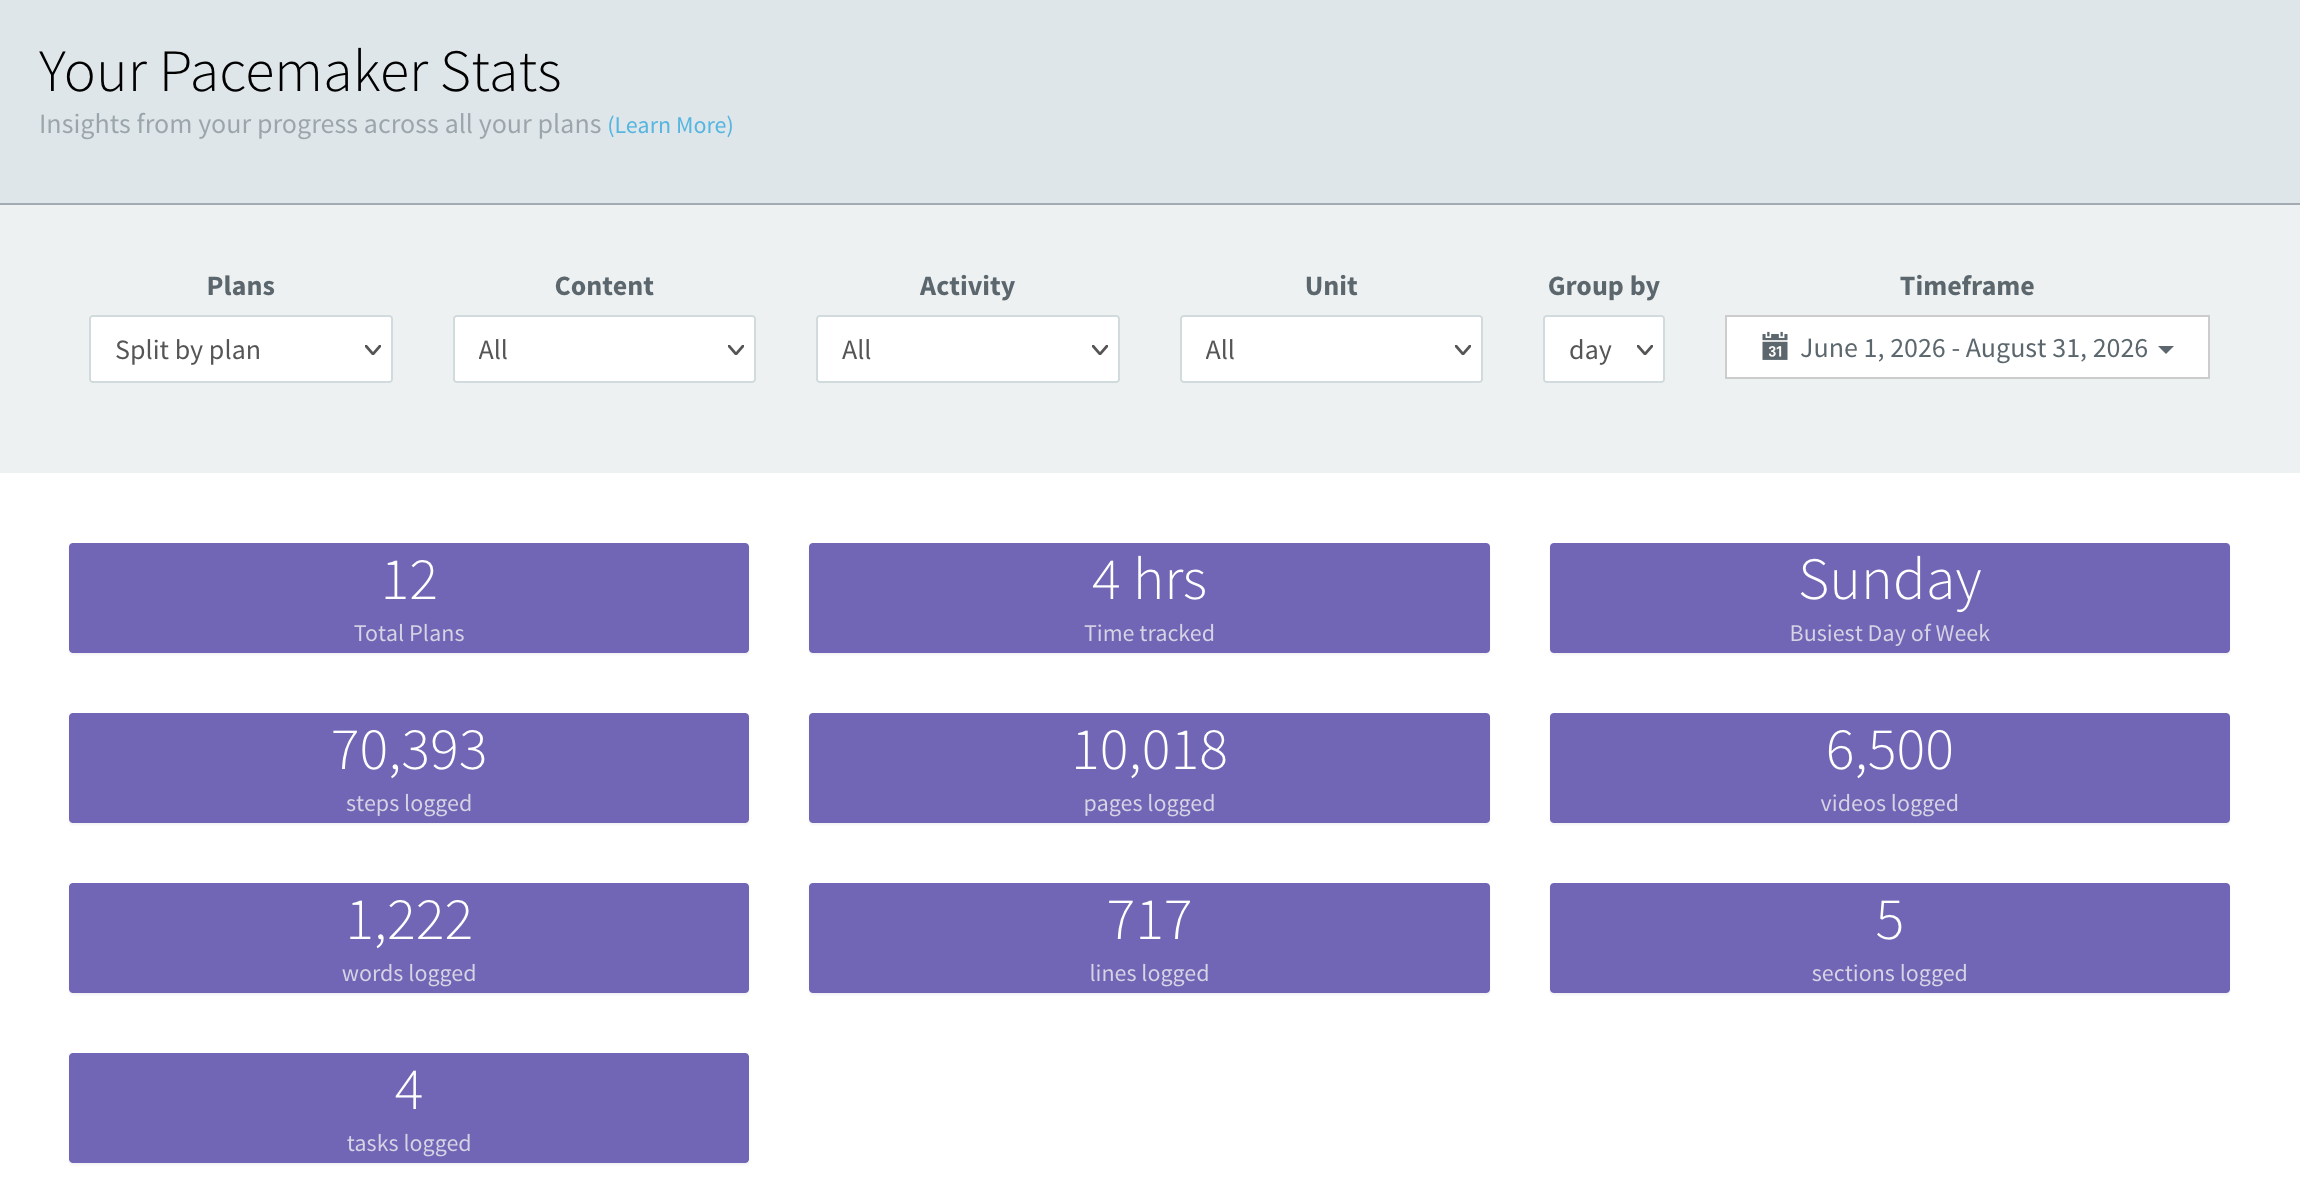Select the 4 tasks logged card
The height and width of the screenshot is (1186, 2310).
pos(409,1108)
